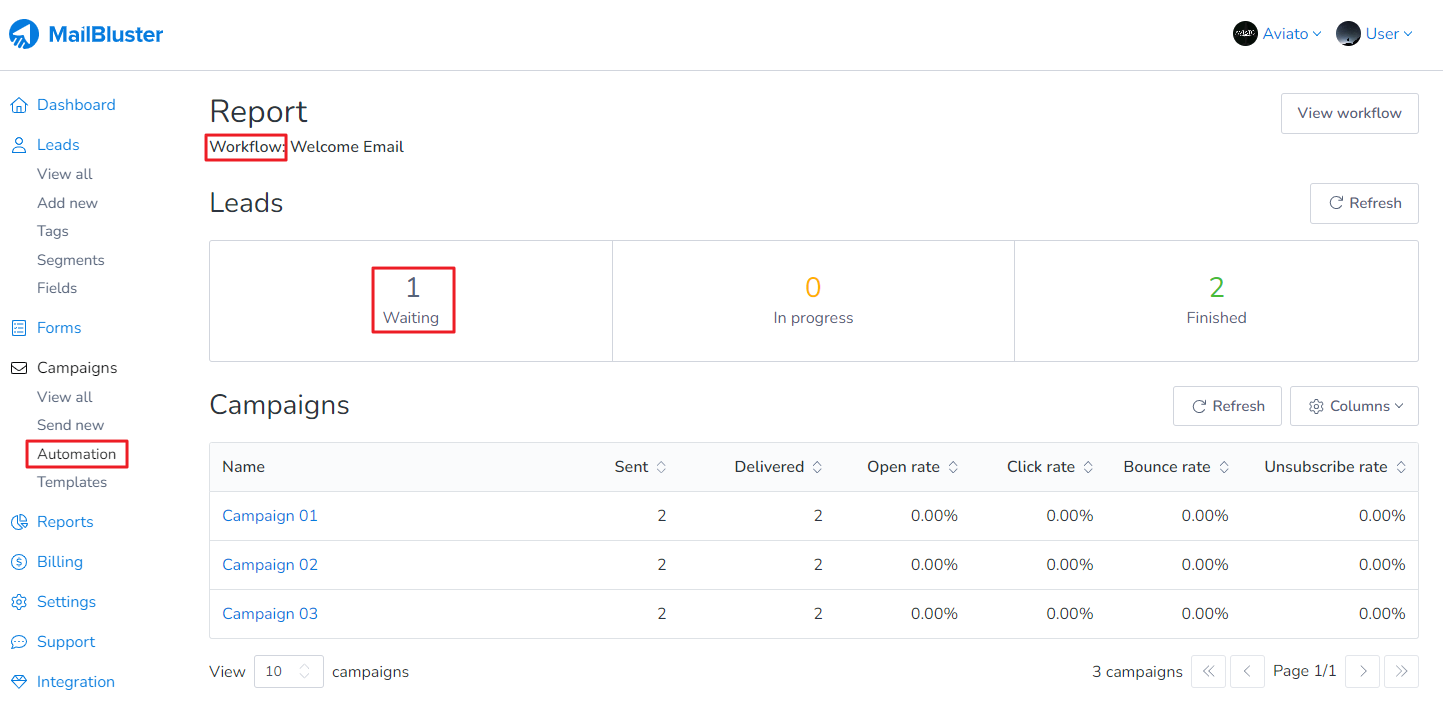Click the Support chat bubble icon
The image size is (1443, 711).
[x=19, y=641]
